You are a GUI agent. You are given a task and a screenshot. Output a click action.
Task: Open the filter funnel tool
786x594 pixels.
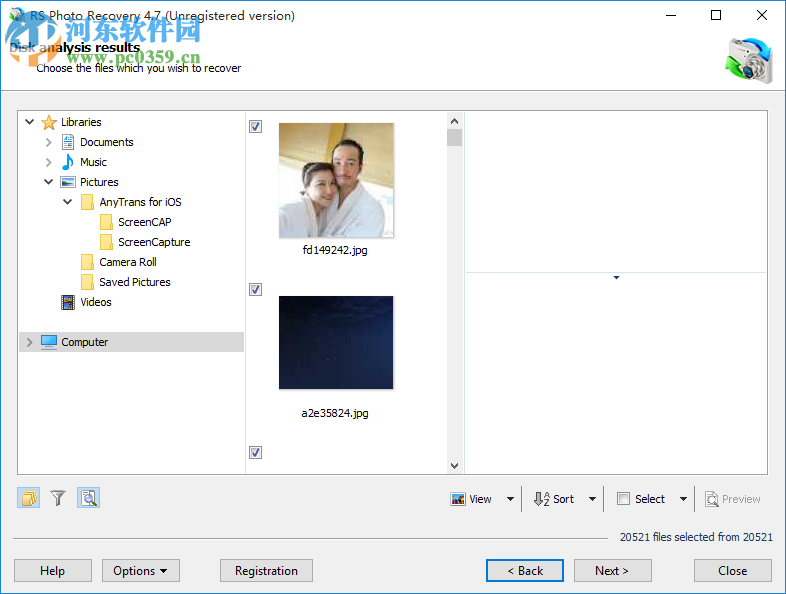click(58, 498)
